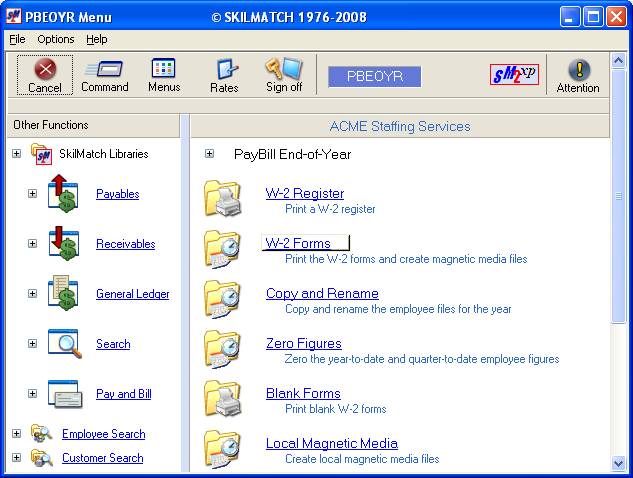This screenshot has height=478, width=633.
Task: Expand the Payables tree node
Action: (32, 194)
